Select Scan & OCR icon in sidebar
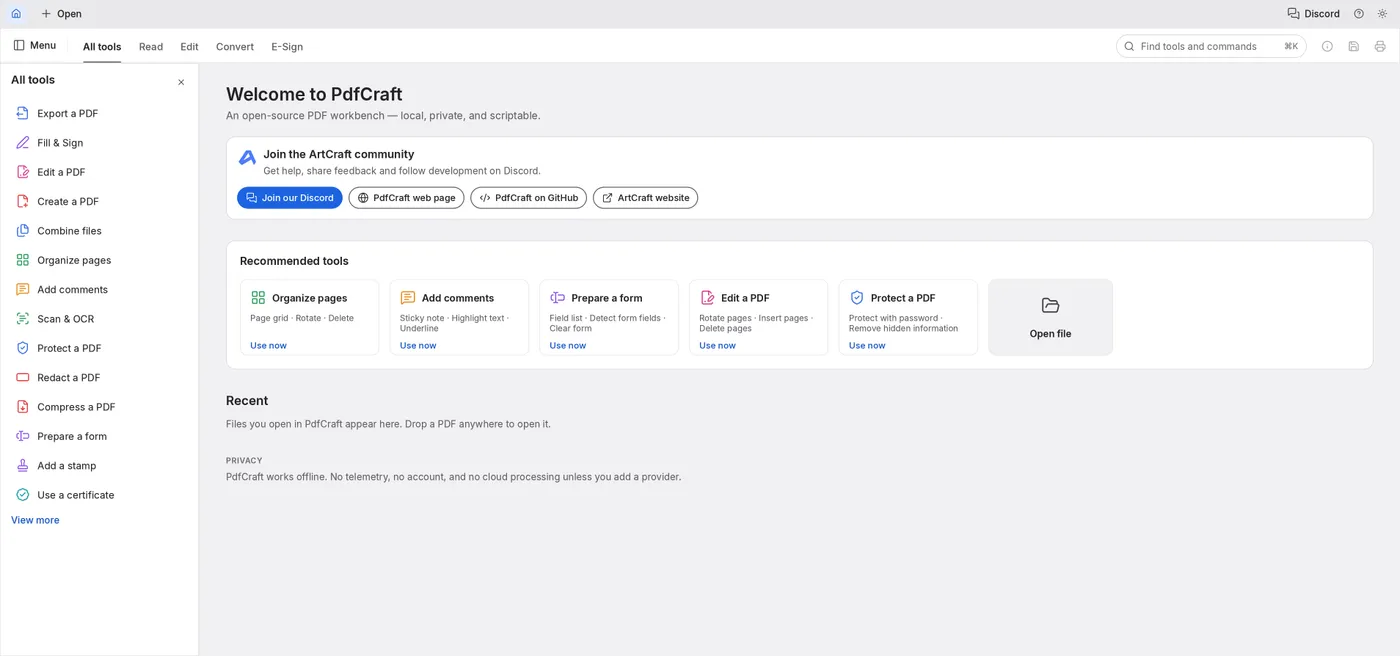 [x=23, y=319]
